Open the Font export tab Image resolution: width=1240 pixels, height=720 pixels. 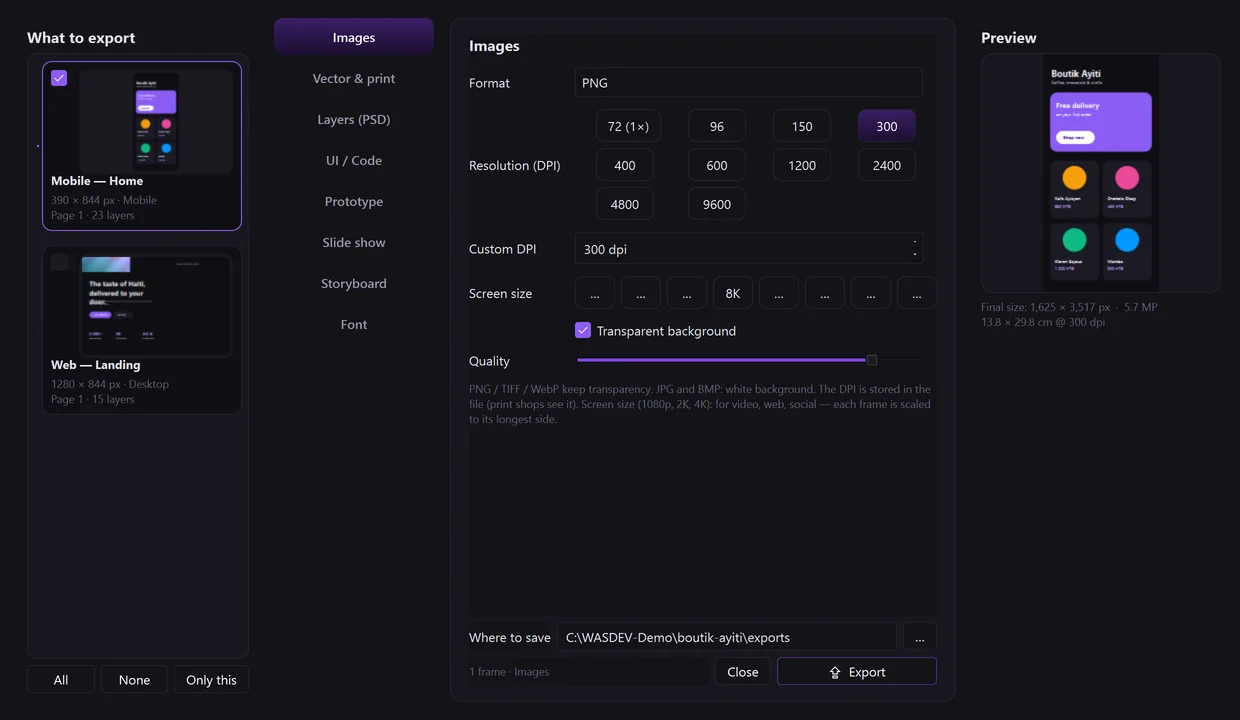pyautogui.click(x=354, y=324)
